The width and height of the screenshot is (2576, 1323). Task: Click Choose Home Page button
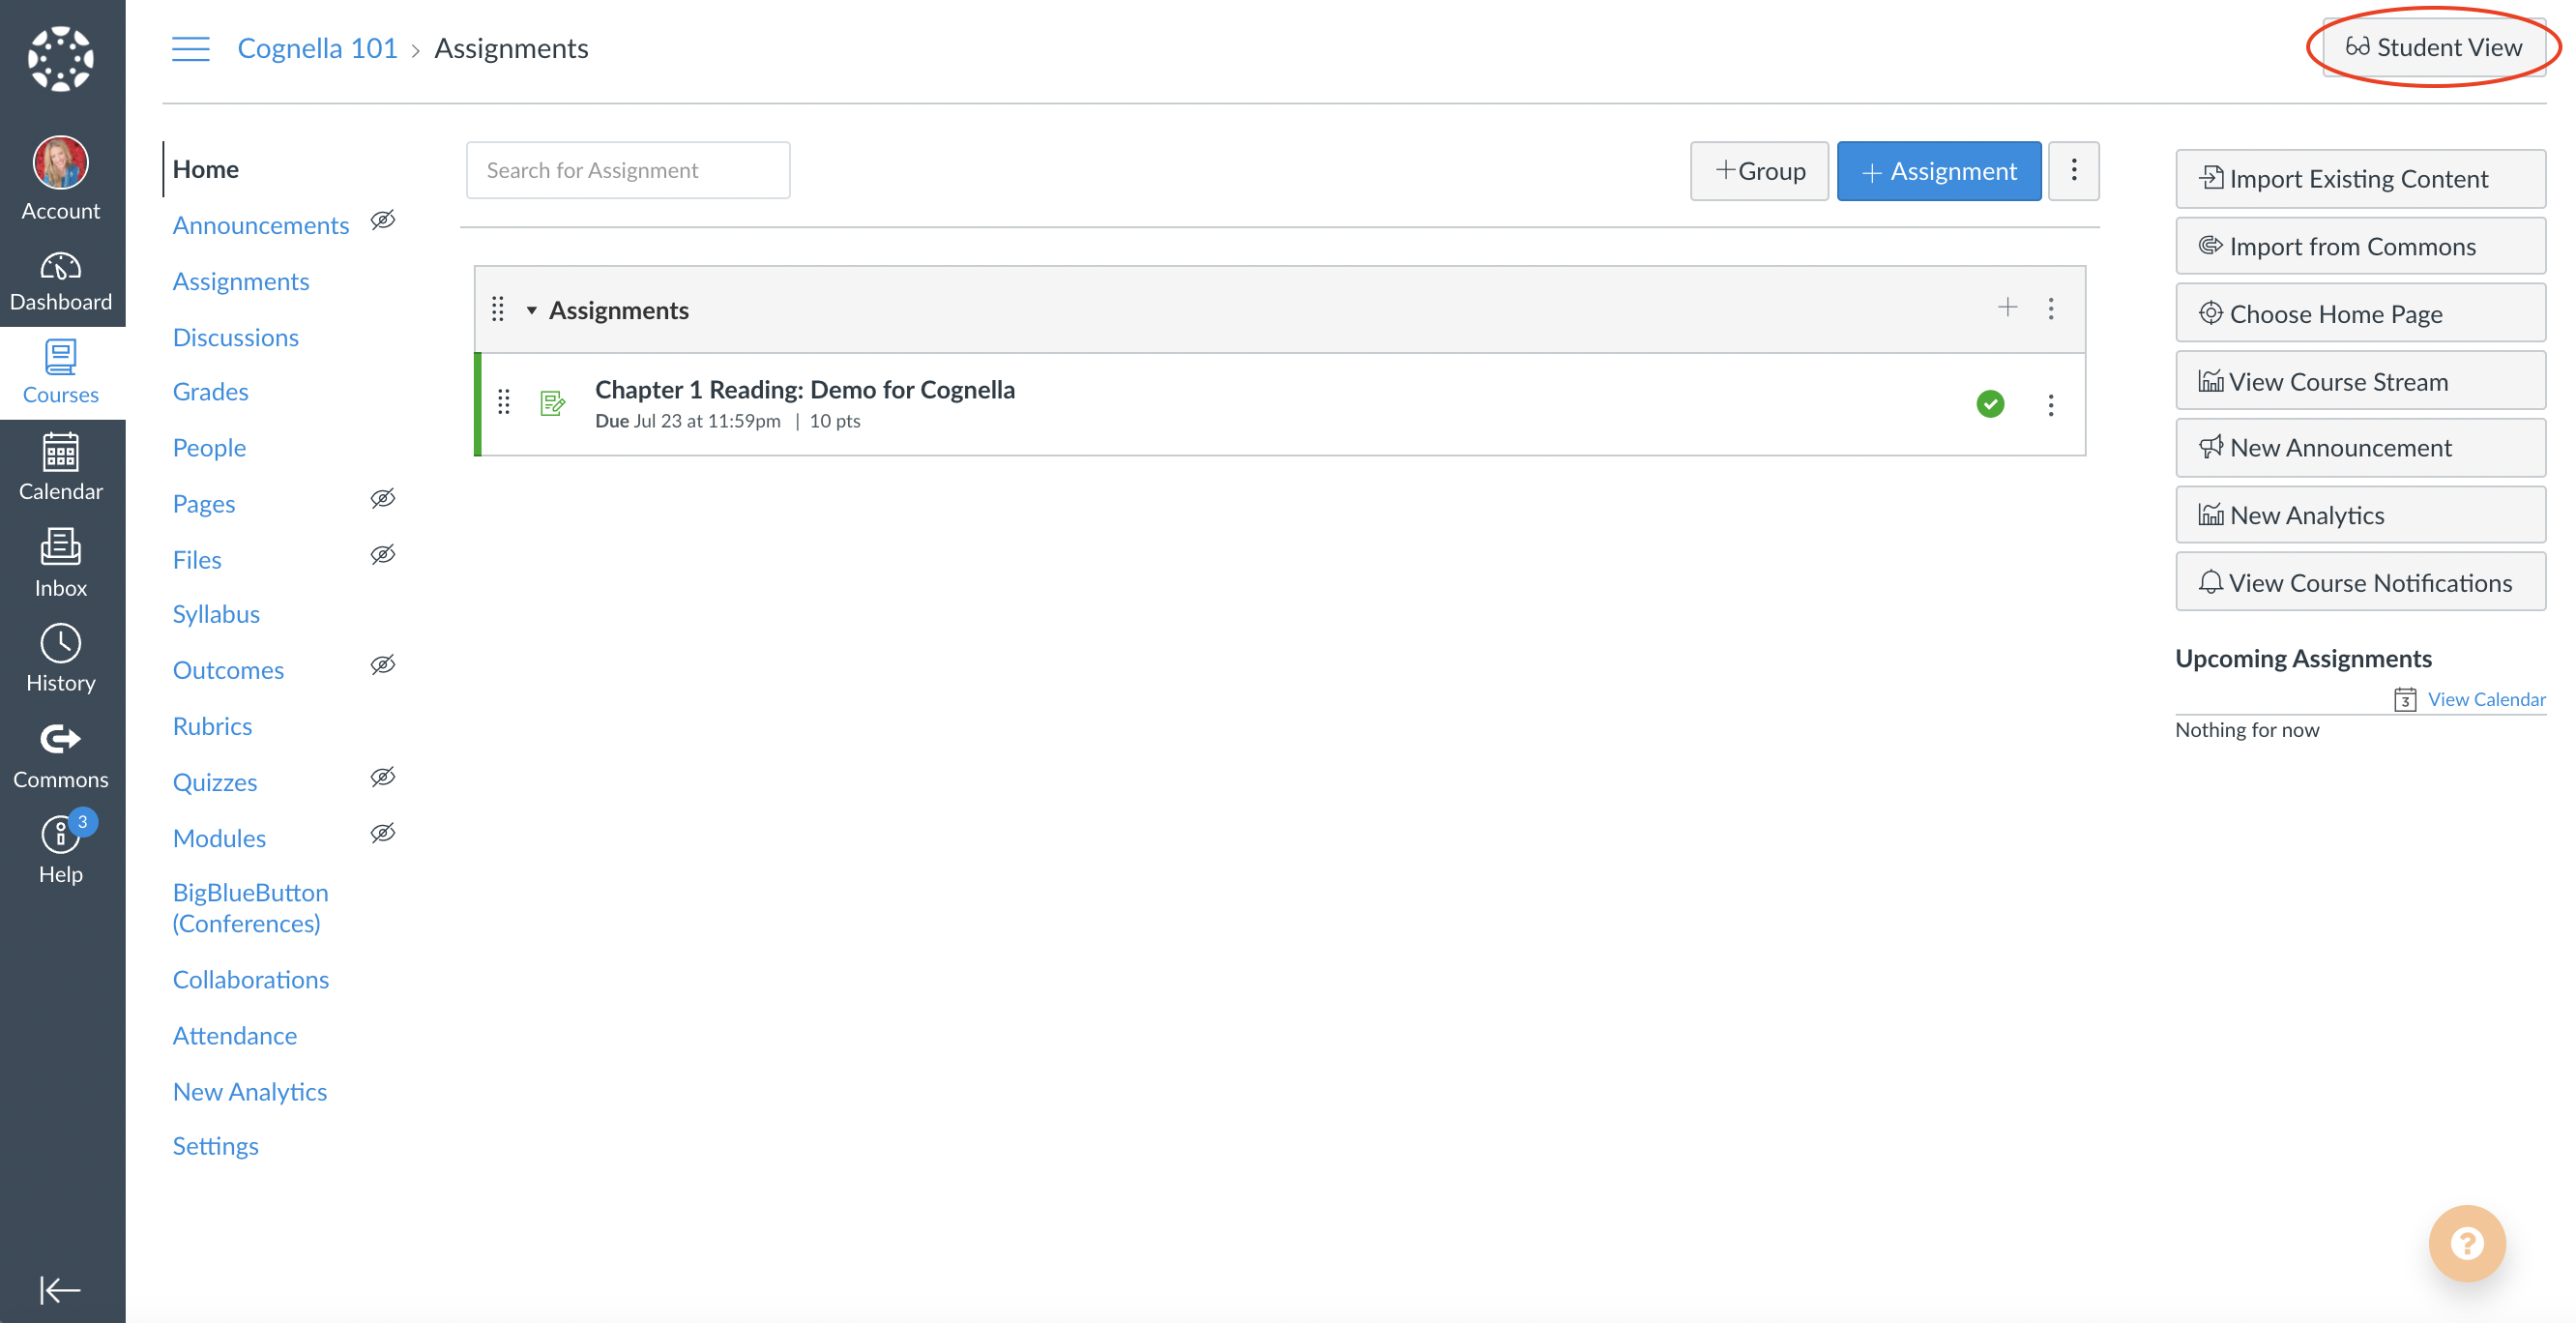(2360, 313)
